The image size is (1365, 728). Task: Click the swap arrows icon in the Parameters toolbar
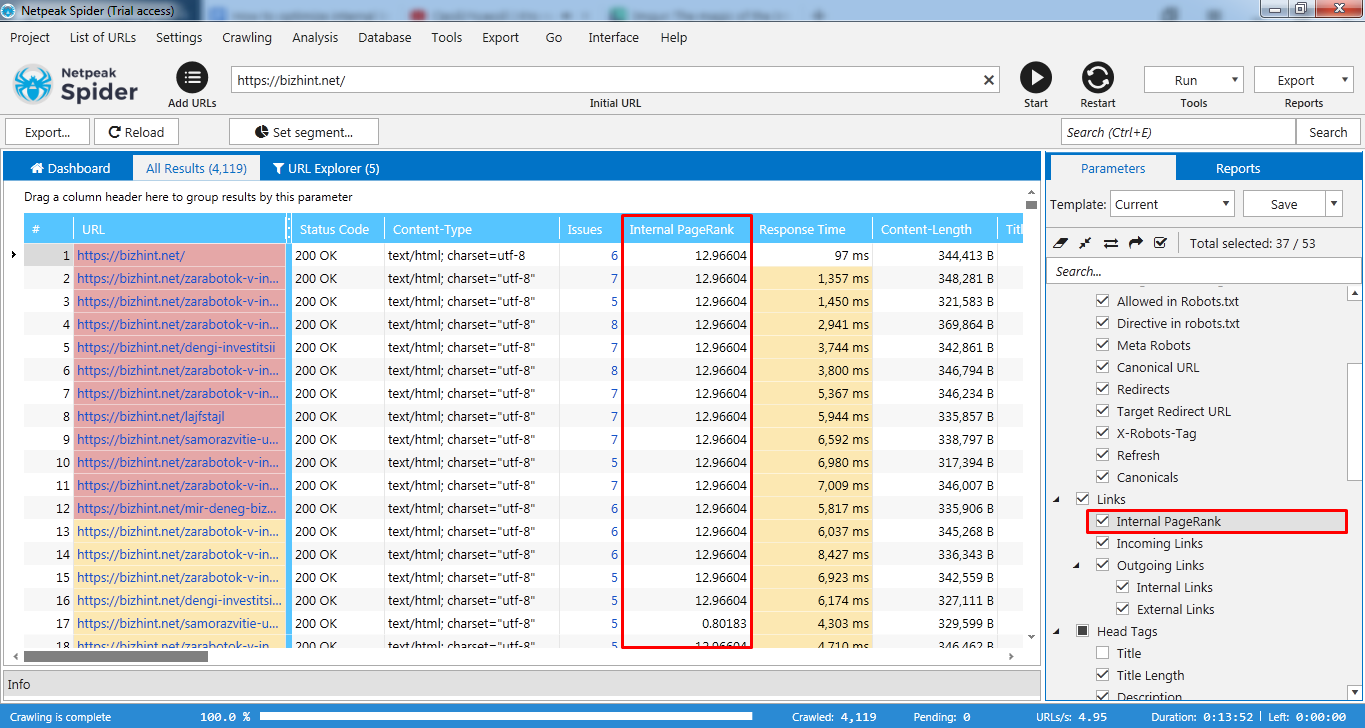click(x=1111, y=243)
